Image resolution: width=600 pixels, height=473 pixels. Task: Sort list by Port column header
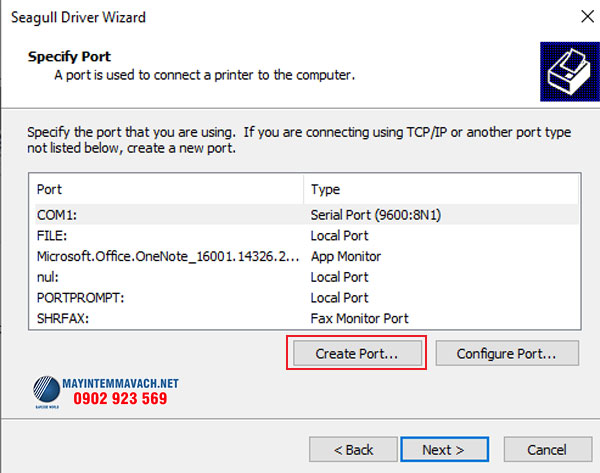pos(166,189)
